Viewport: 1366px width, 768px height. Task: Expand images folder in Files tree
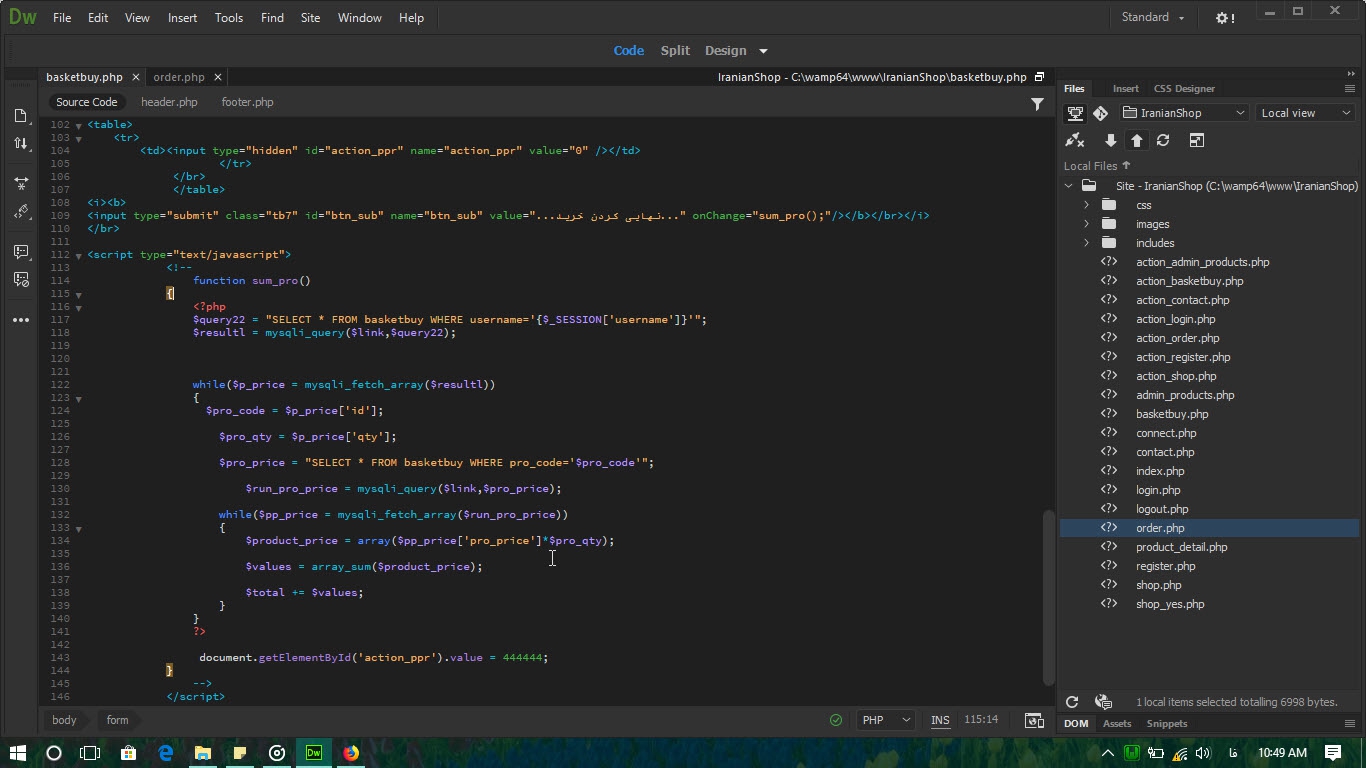[x=1087, y=224]
